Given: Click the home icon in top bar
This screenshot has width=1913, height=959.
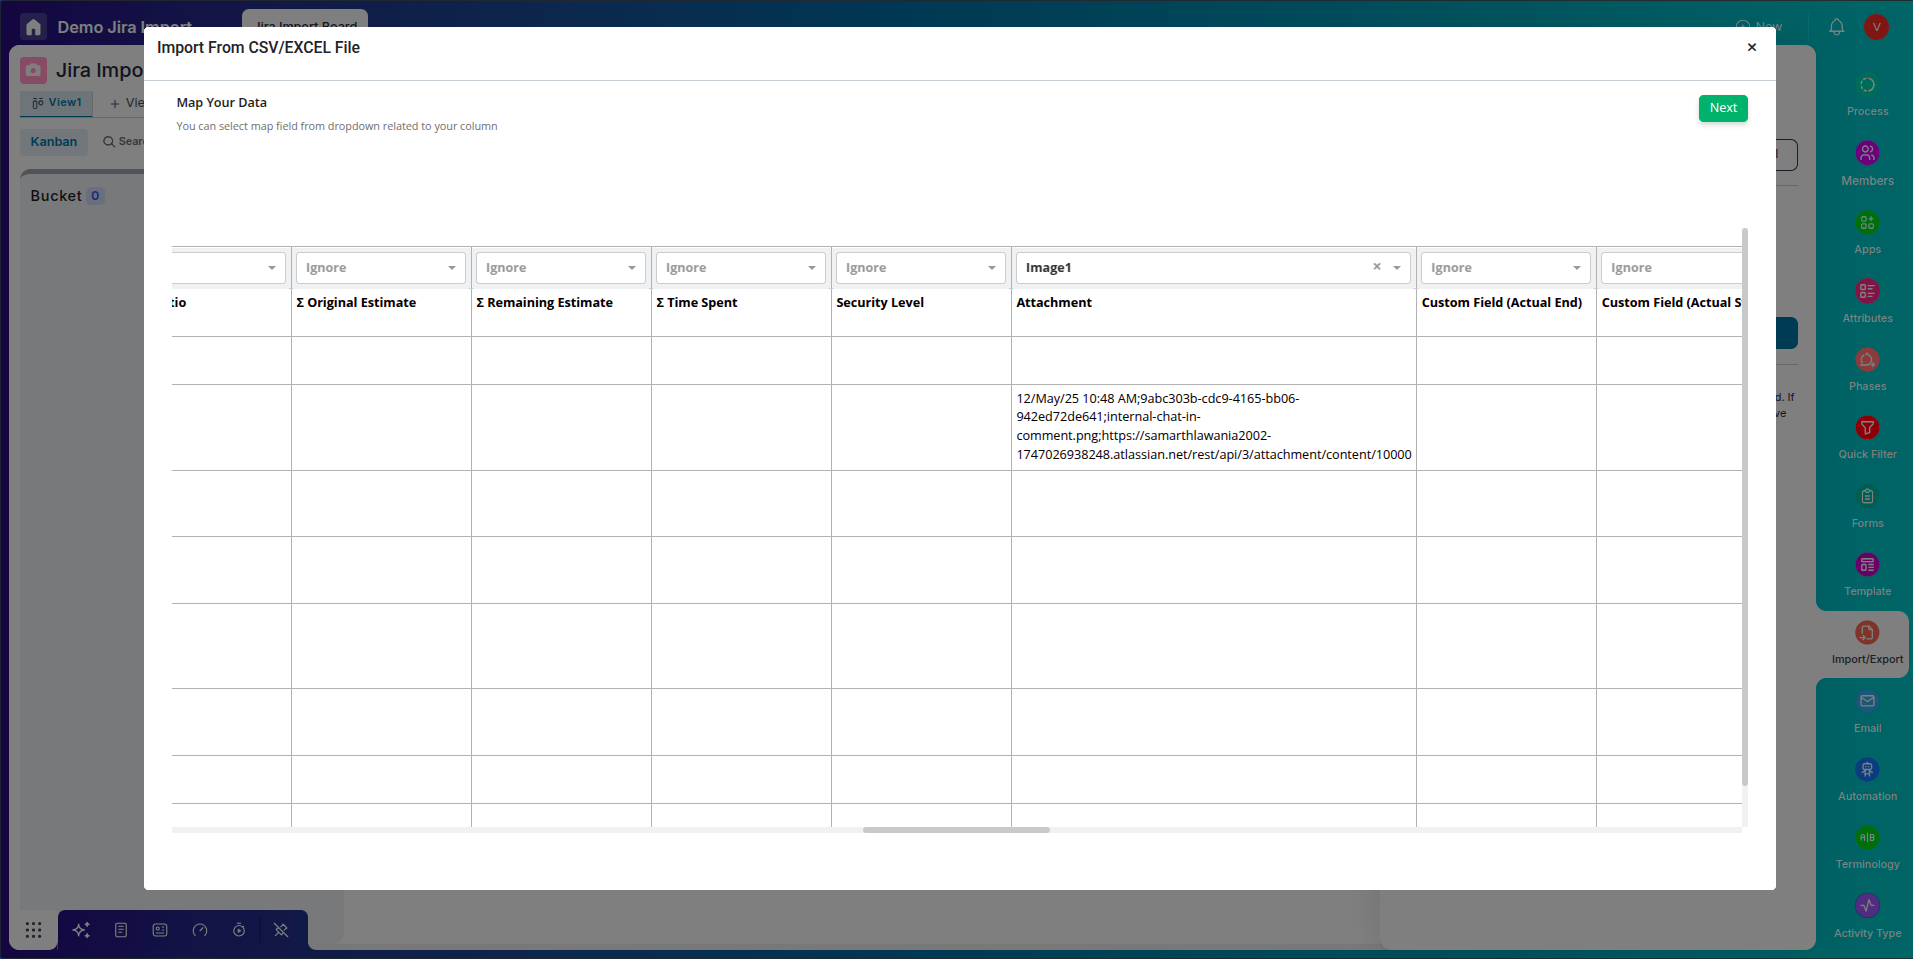Looking at the screenshot, I should tap(33, 27).
